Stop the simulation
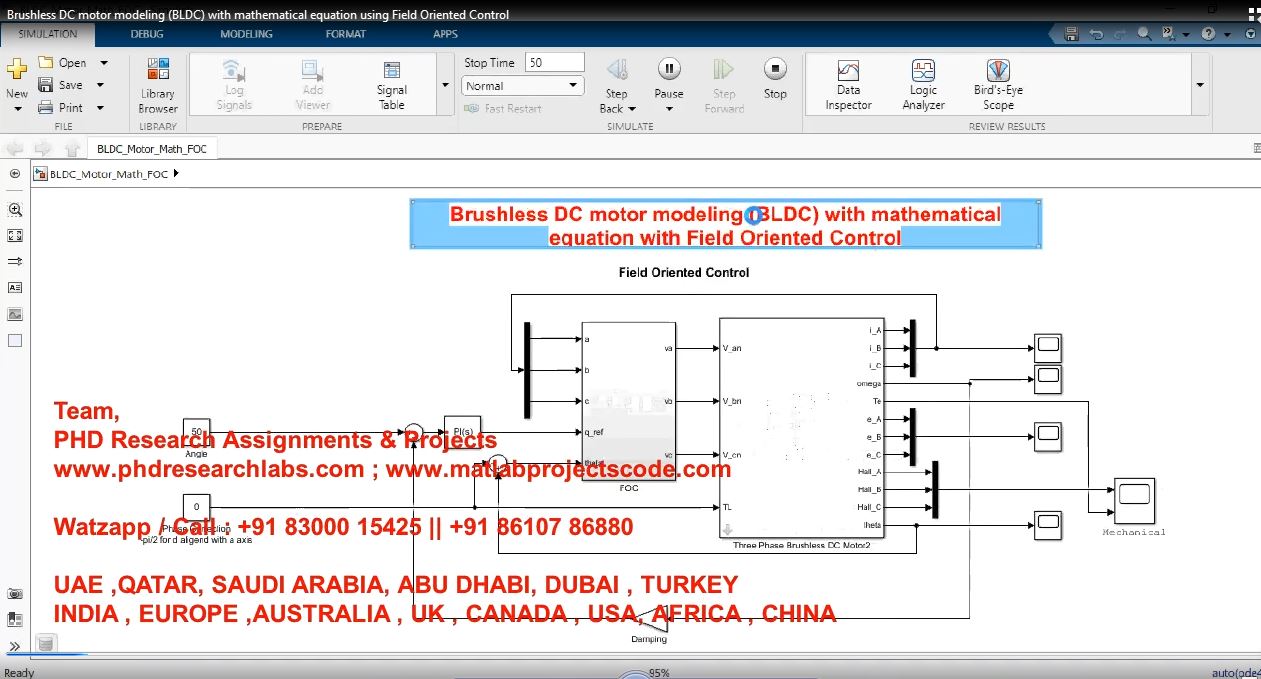The image size is (1261, 679). tap(775, 79)
